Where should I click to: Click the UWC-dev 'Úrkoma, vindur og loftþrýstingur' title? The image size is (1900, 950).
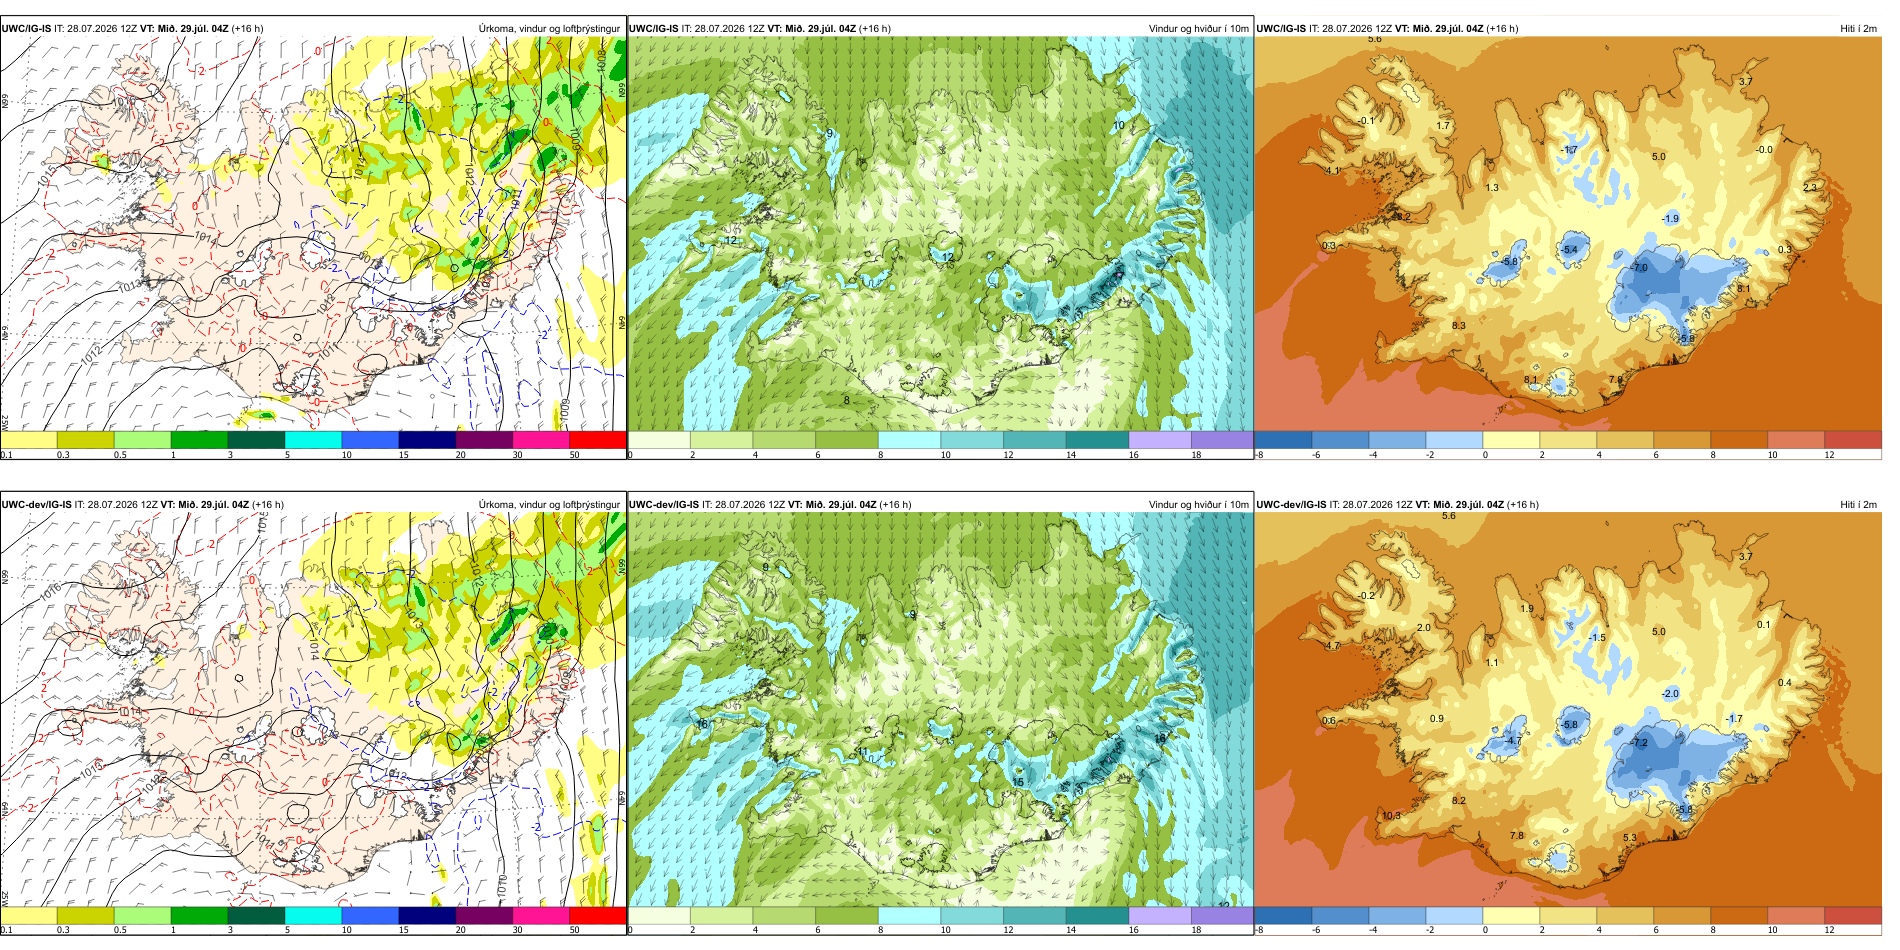(x=549, y=504)
